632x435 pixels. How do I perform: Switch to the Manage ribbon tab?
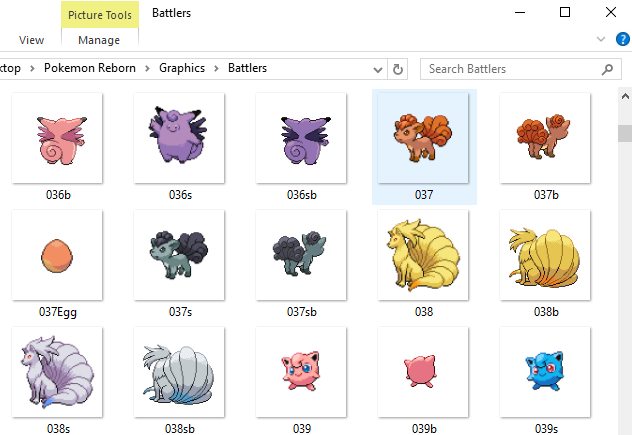(99, 40)
